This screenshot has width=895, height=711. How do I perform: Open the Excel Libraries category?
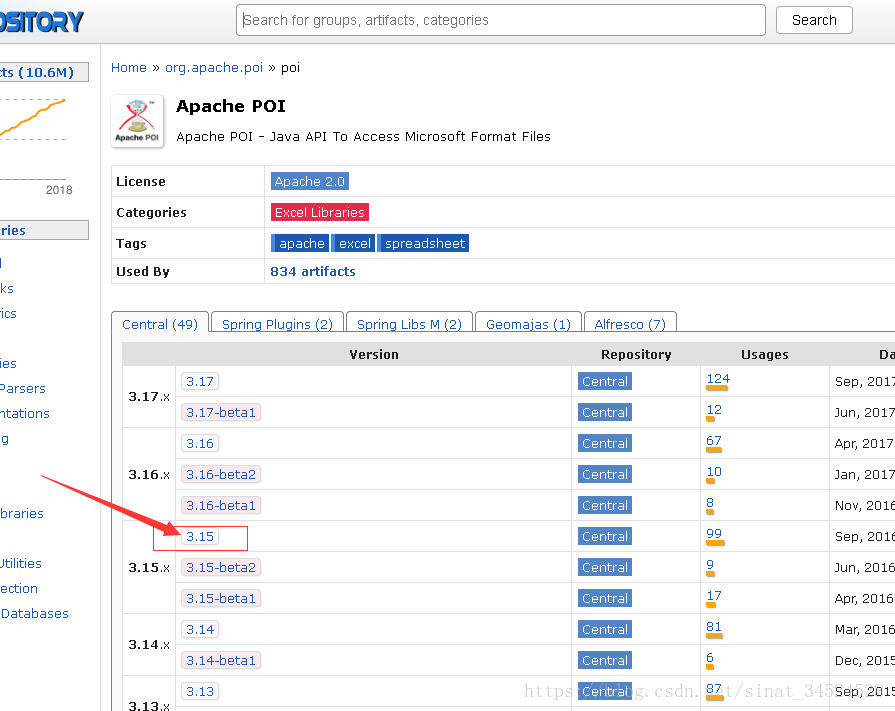click(320, 212)
